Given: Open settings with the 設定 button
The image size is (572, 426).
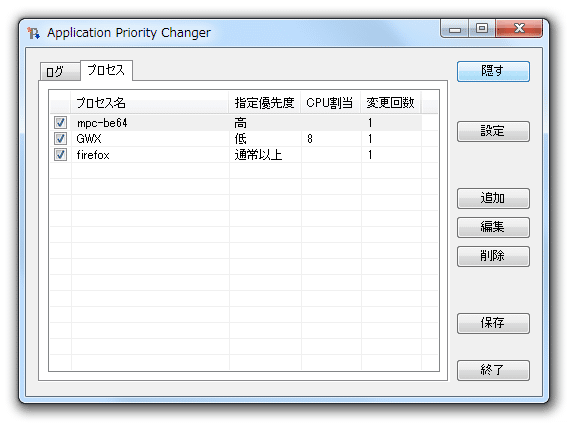Looking at the screenshot, I should (x=493, y=131).
